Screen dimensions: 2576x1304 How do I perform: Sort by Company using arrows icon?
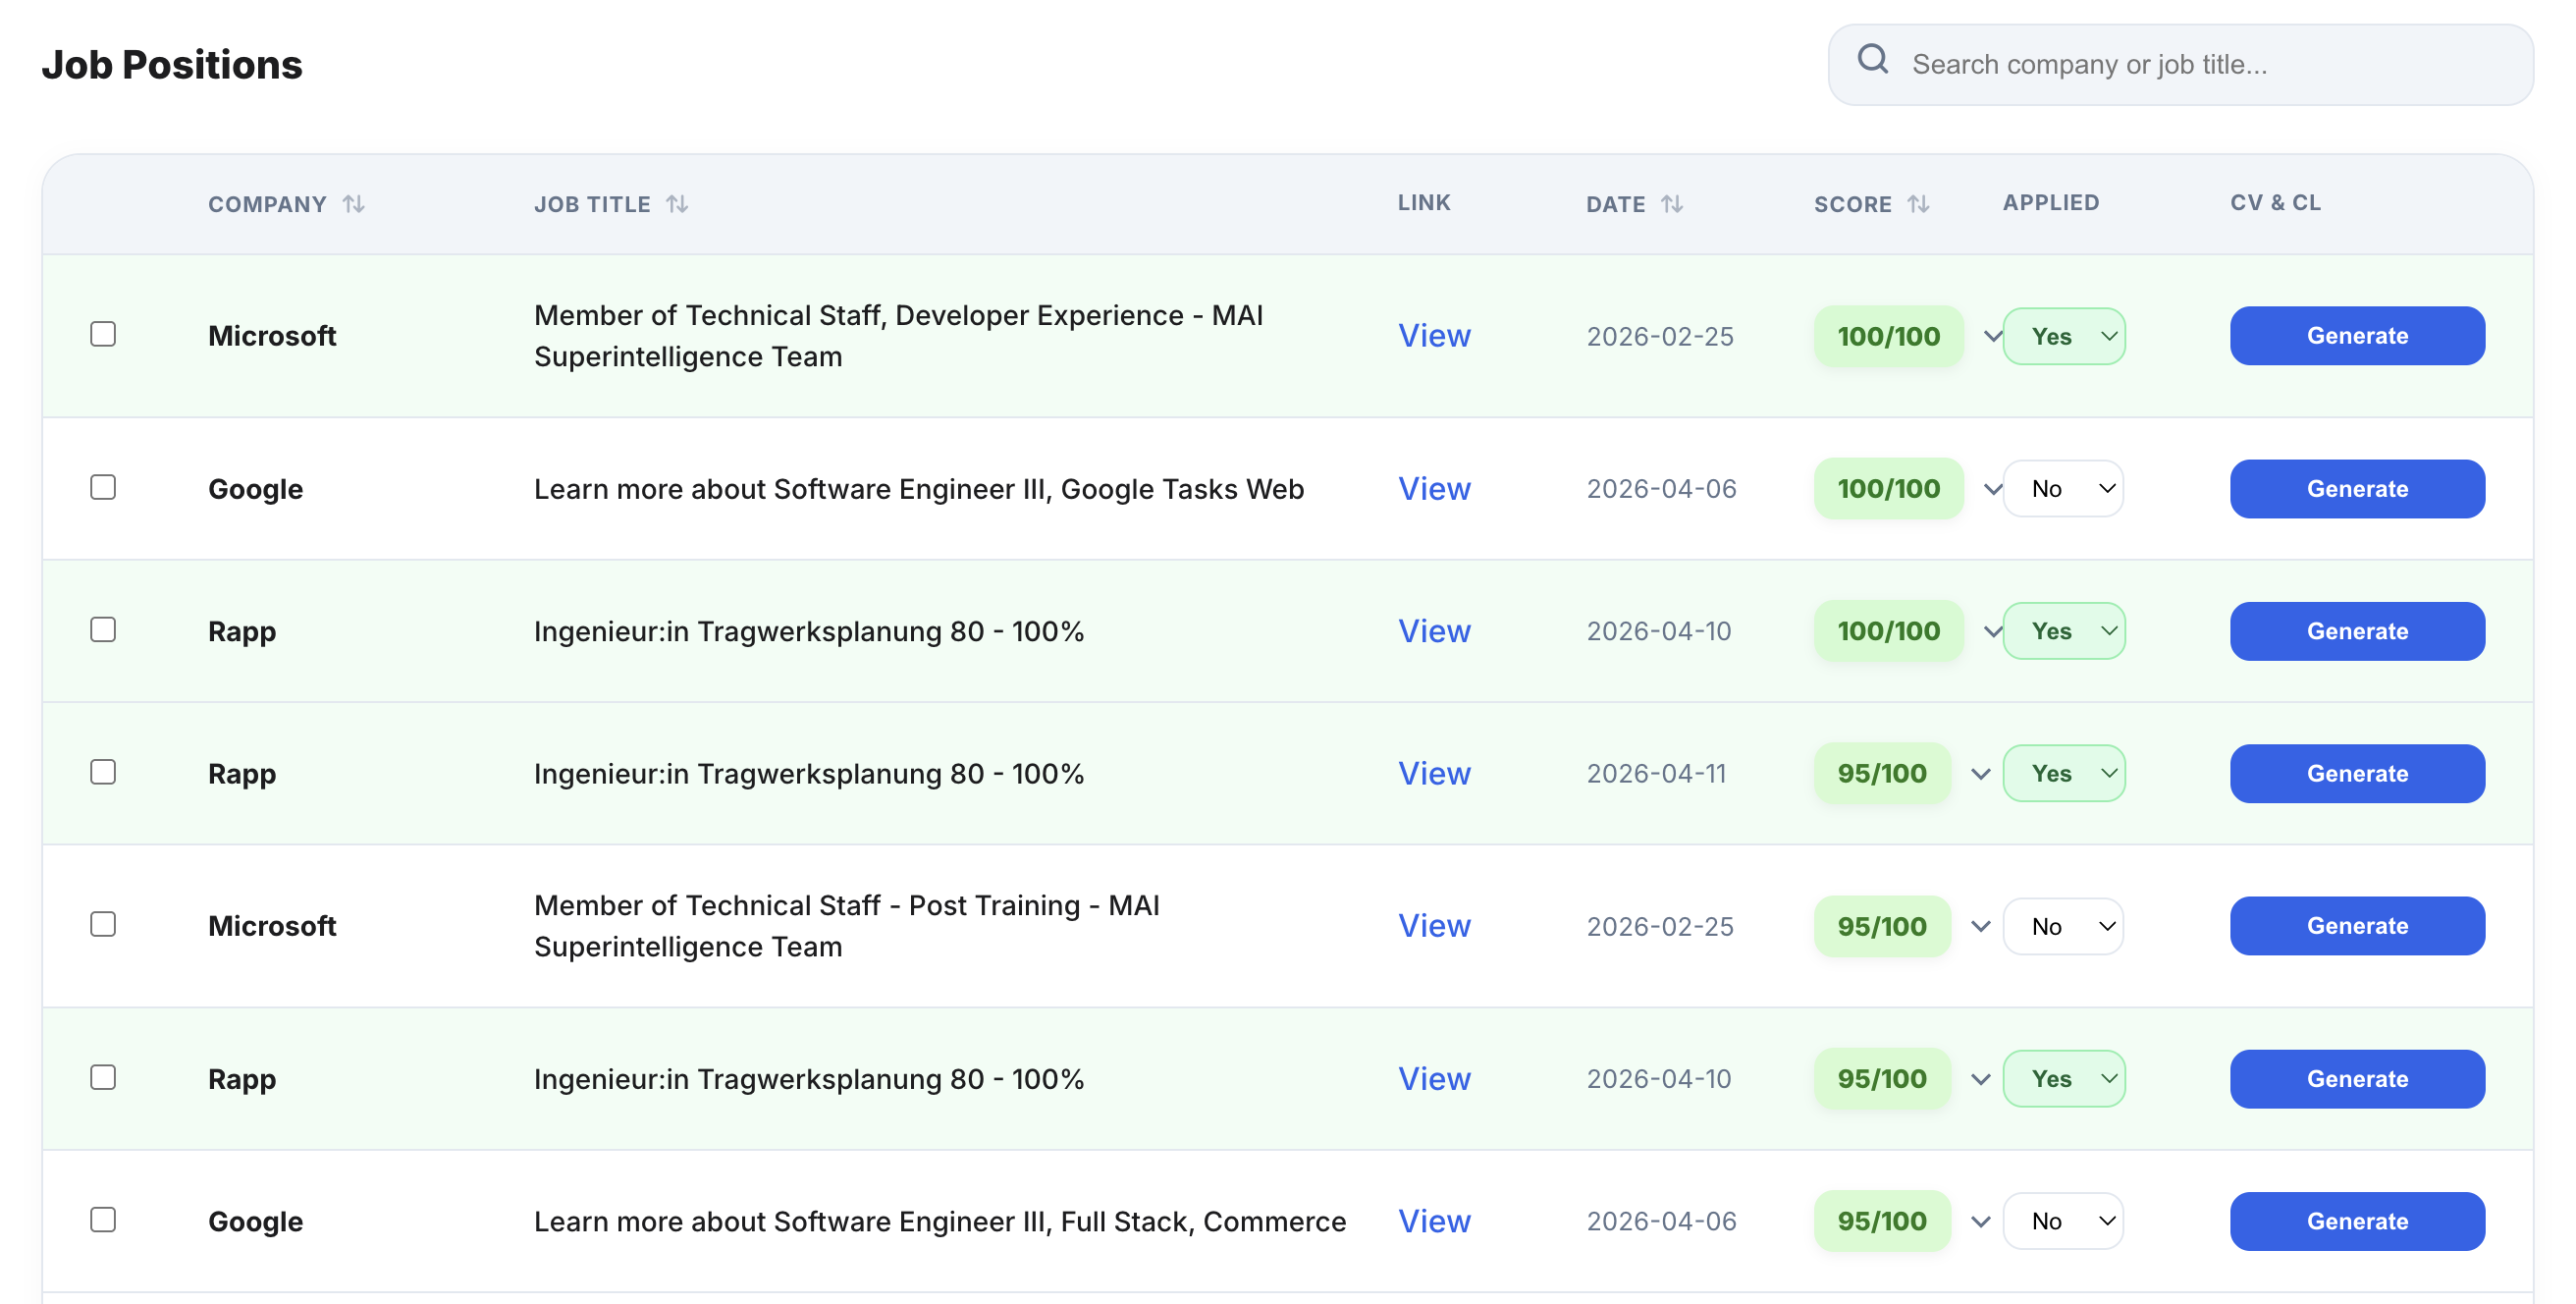click(353, 204)
